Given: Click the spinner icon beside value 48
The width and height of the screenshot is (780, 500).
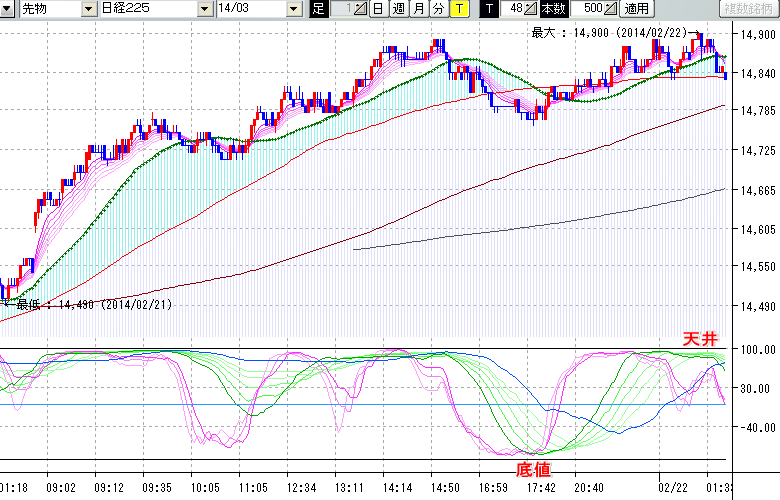Looking at the screenshot, I should (530, 9).
